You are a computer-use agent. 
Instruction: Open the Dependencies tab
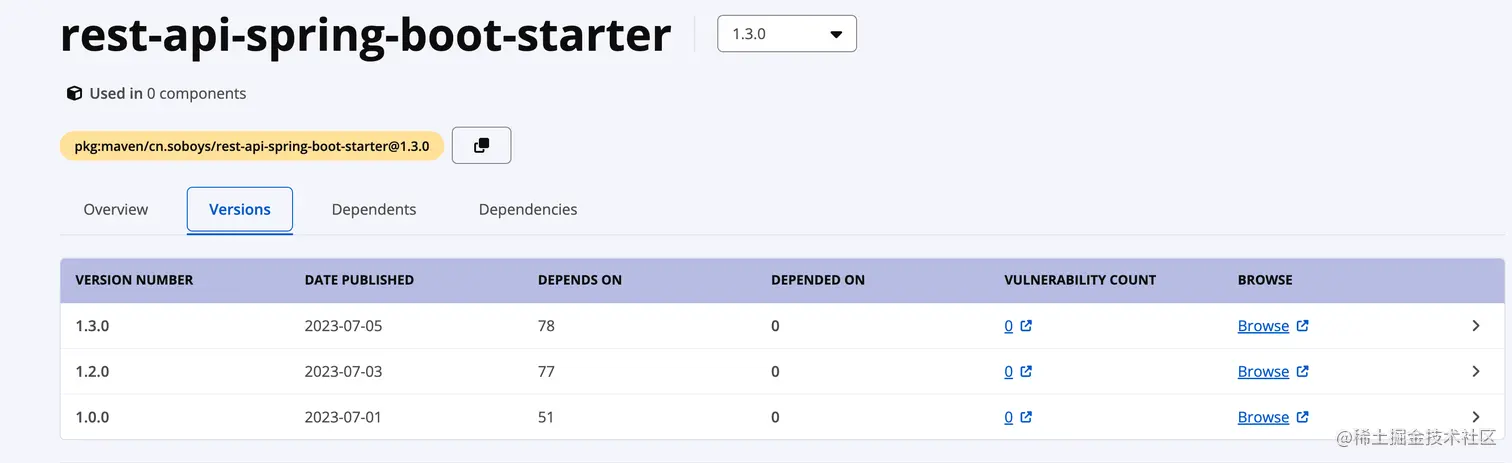(528, 209)
